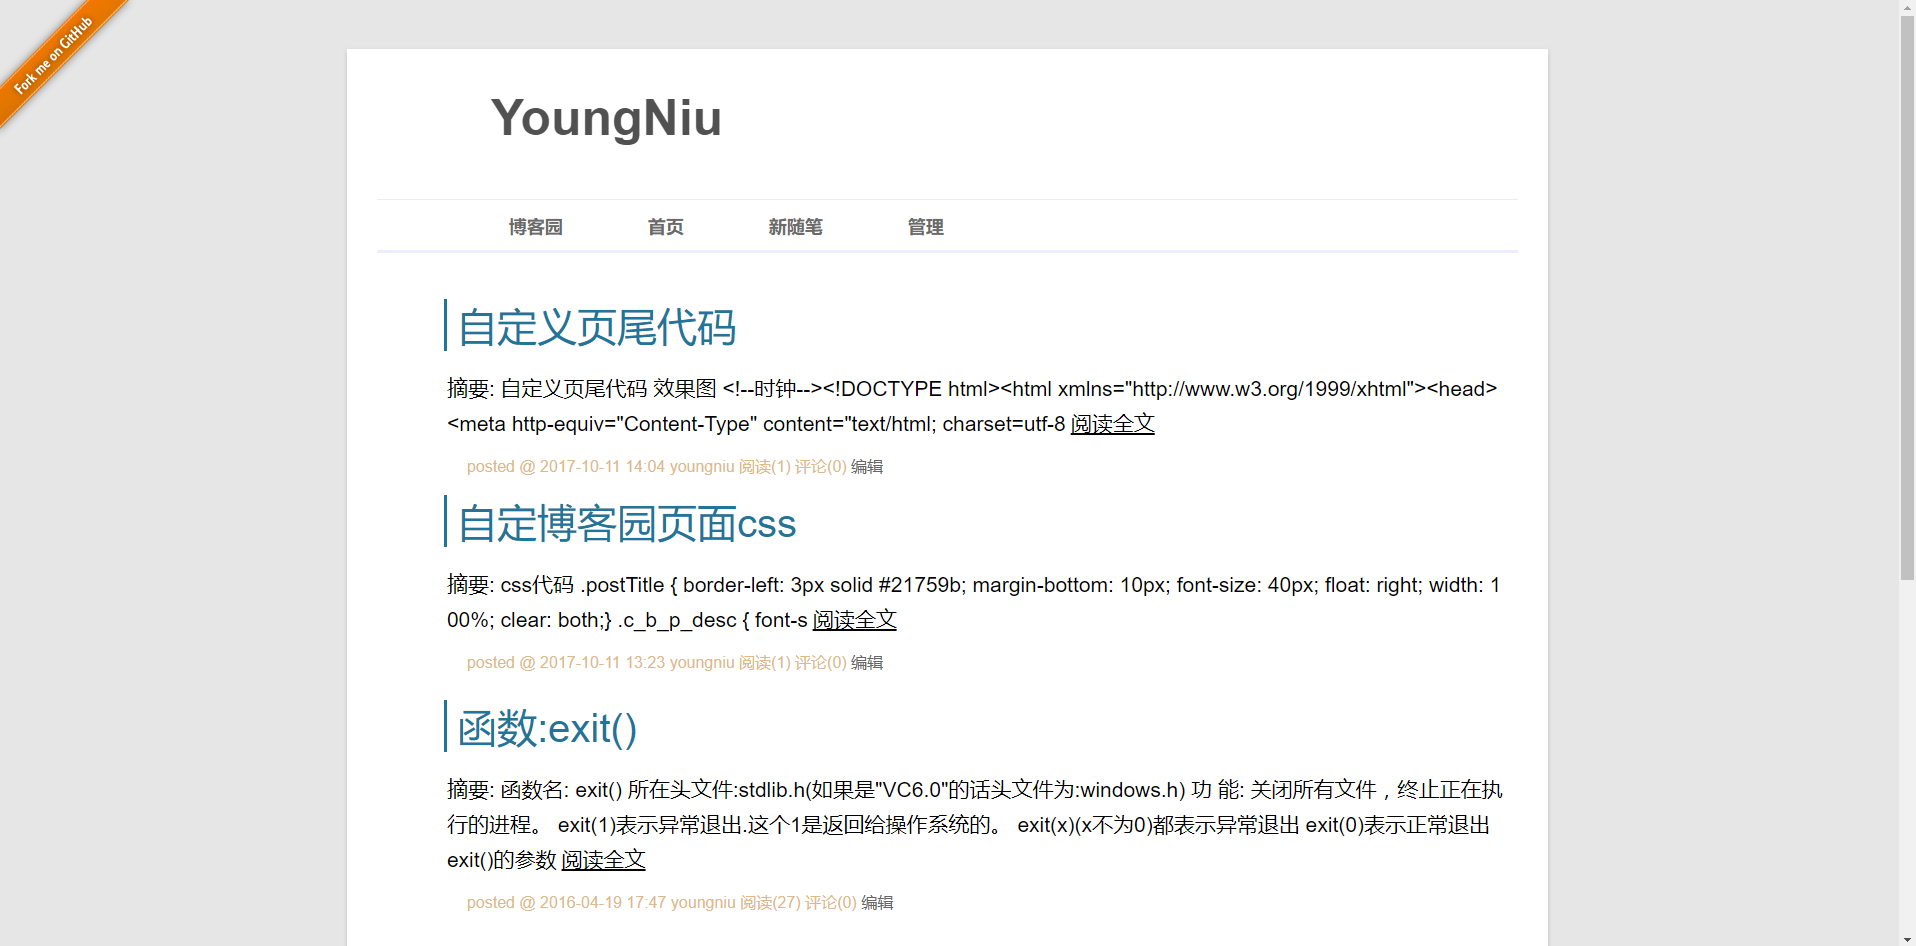Click the scrollbar up arrow

1908,8
